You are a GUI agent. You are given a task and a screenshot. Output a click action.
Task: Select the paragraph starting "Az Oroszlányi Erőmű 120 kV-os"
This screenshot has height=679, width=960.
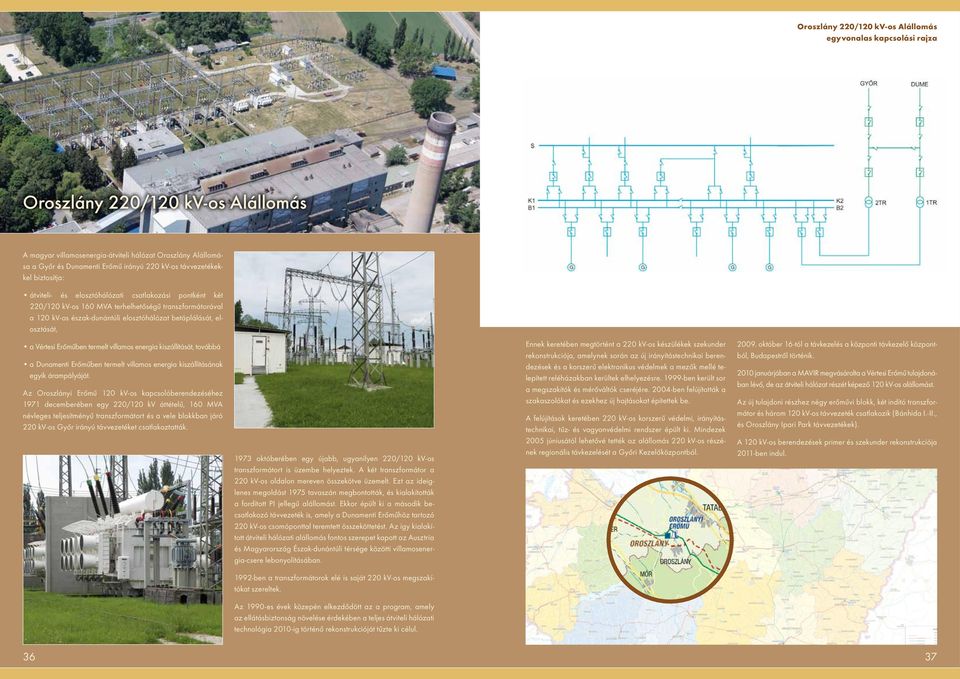click(123, 410)
